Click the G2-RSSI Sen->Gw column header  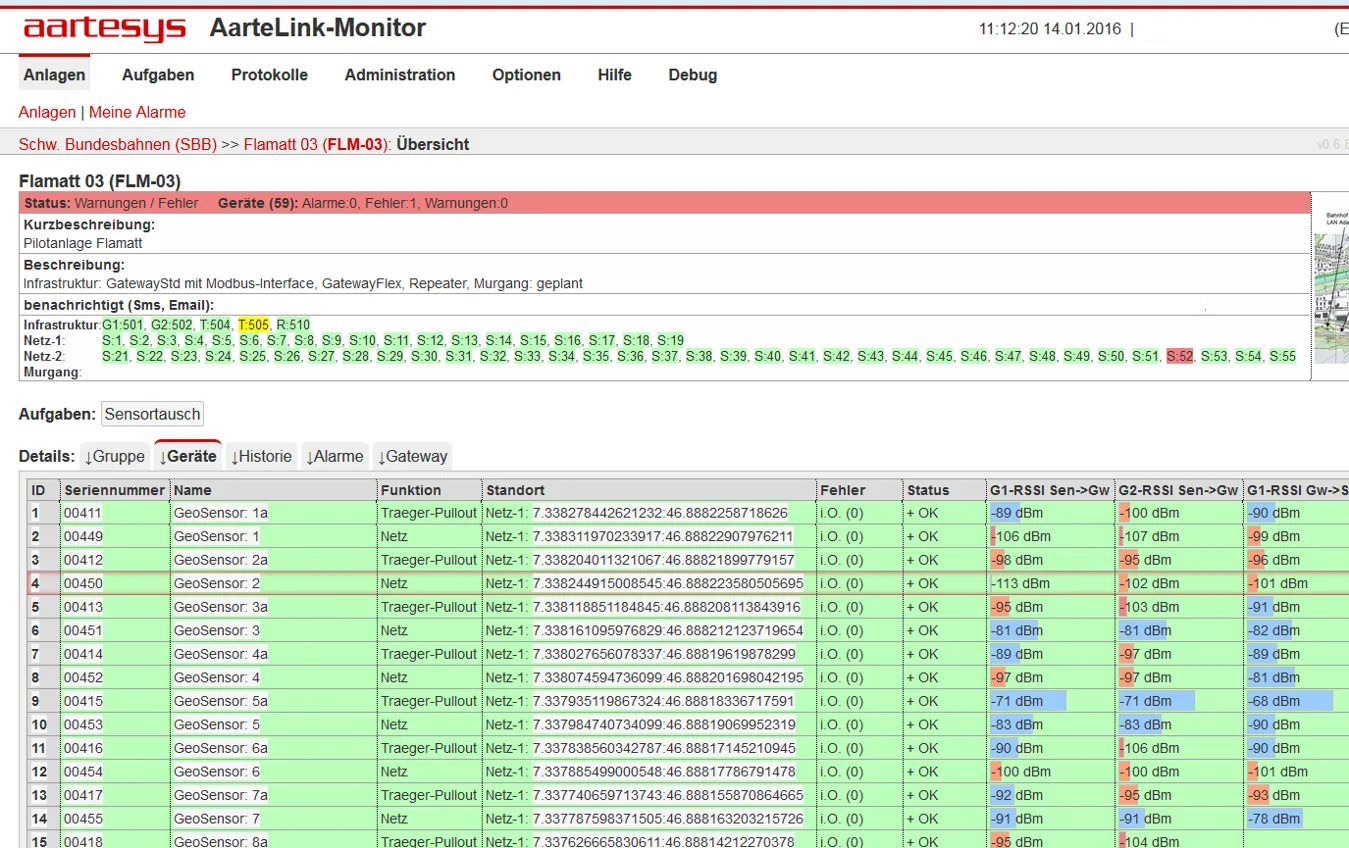coord(1178,490)
